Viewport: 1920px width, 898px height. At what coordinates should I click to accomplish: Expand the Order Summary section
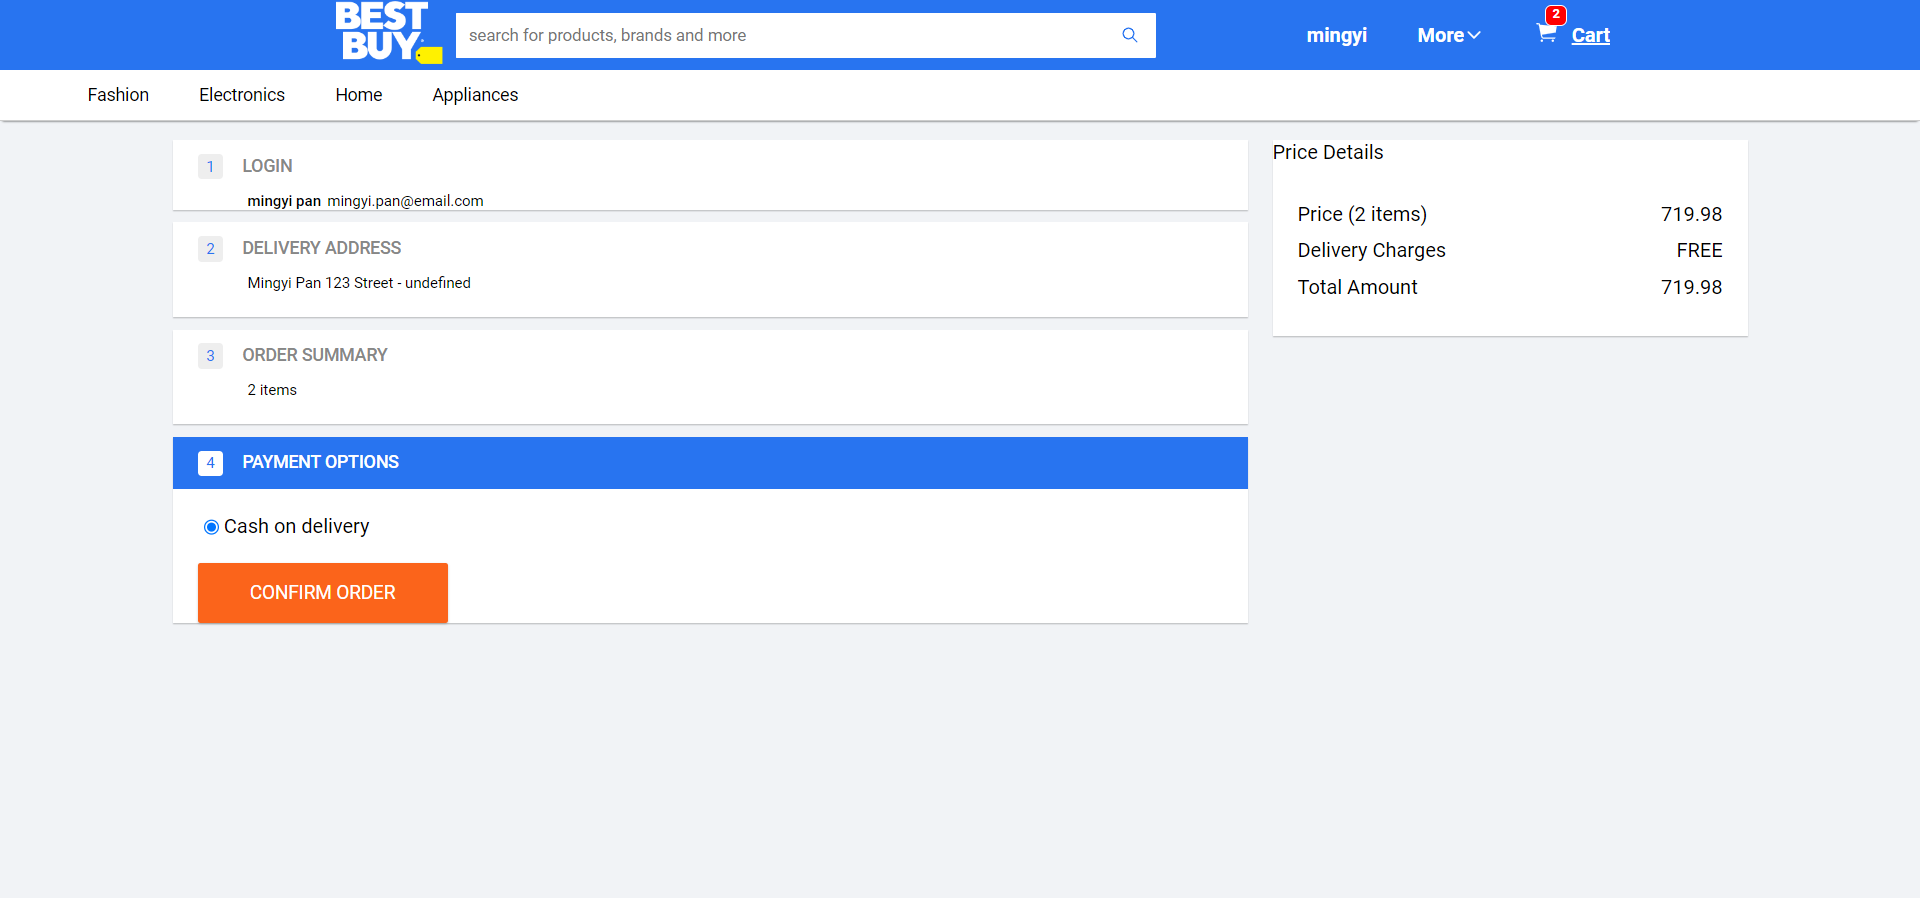[x=315, y=355]
